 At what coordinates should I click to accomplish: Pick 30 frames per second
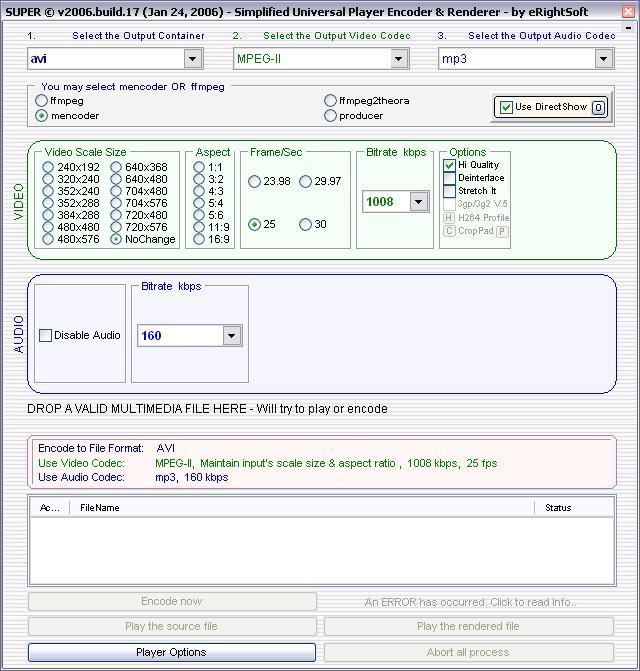[x=305, y=225]
